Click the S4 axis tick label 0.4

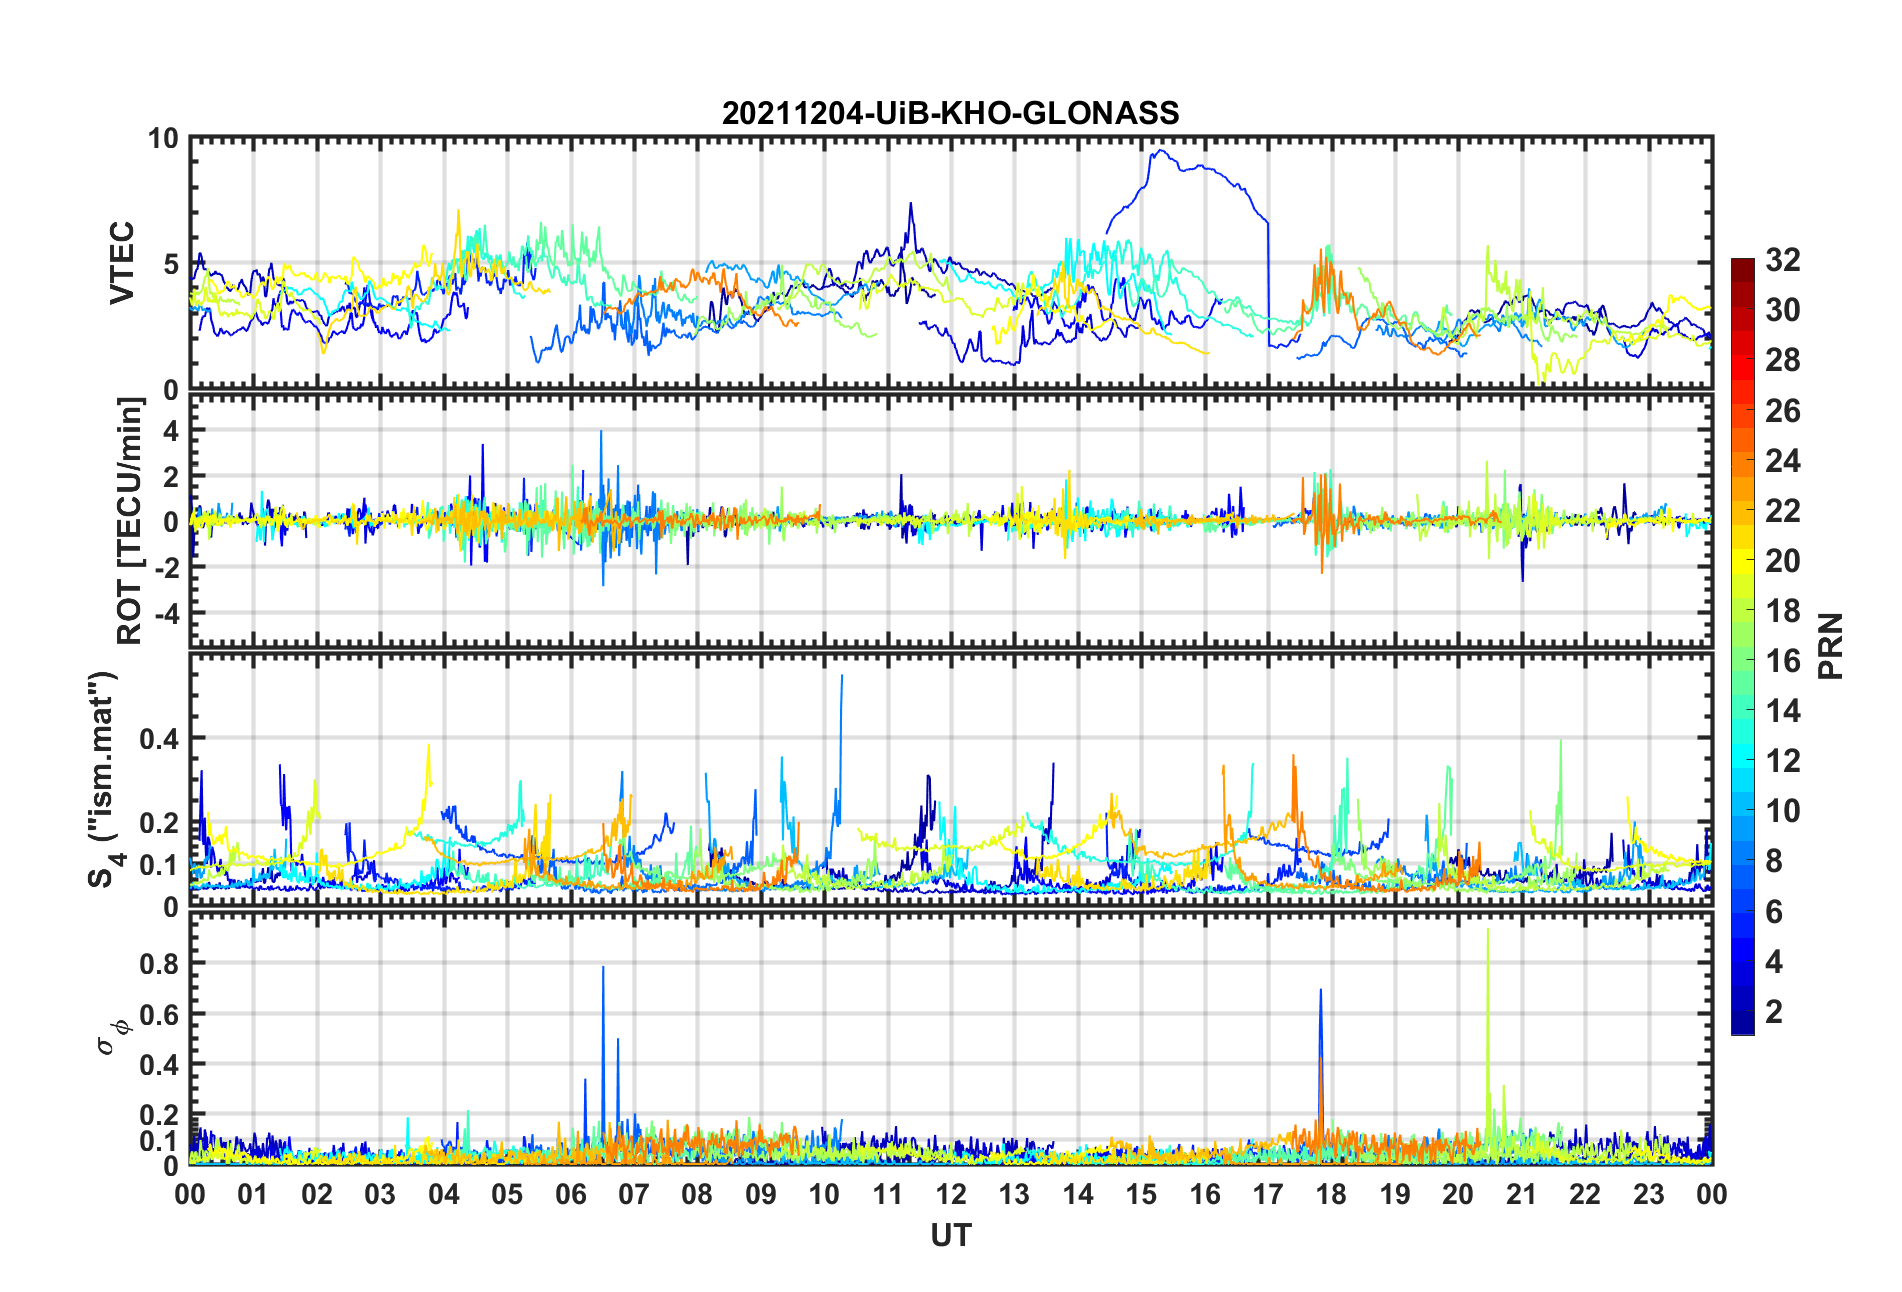coord(159,739)
